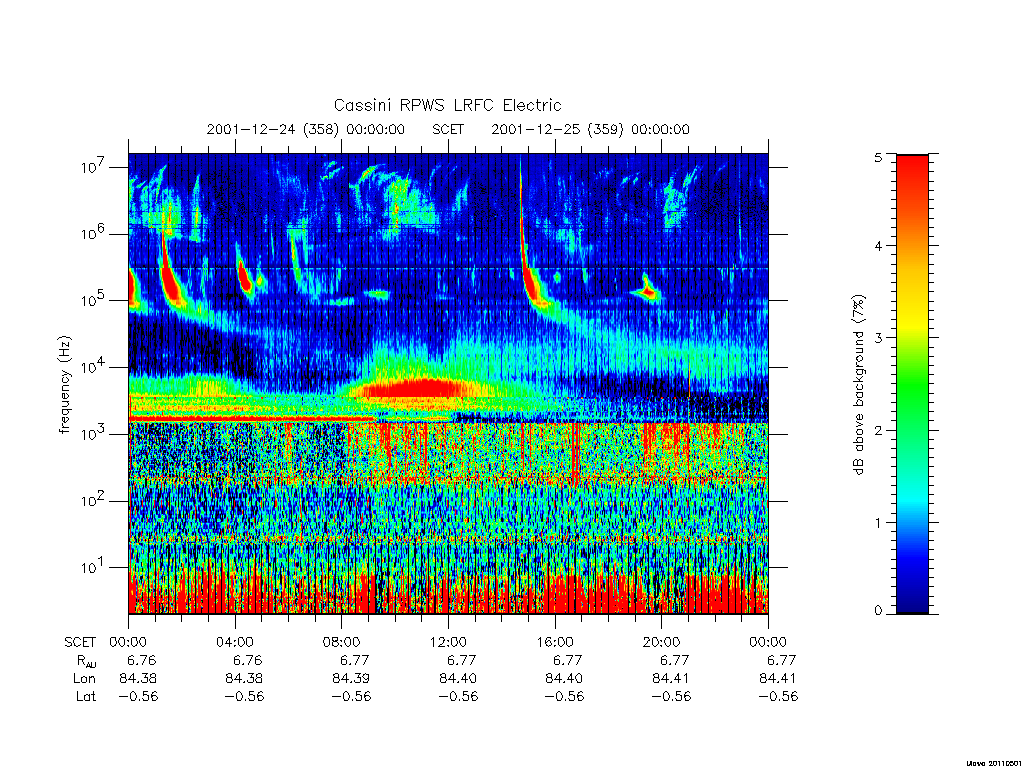This screenshot has width=1024, height=768.
Task: Click the longitude value 84.39
Action: point(351,679)
